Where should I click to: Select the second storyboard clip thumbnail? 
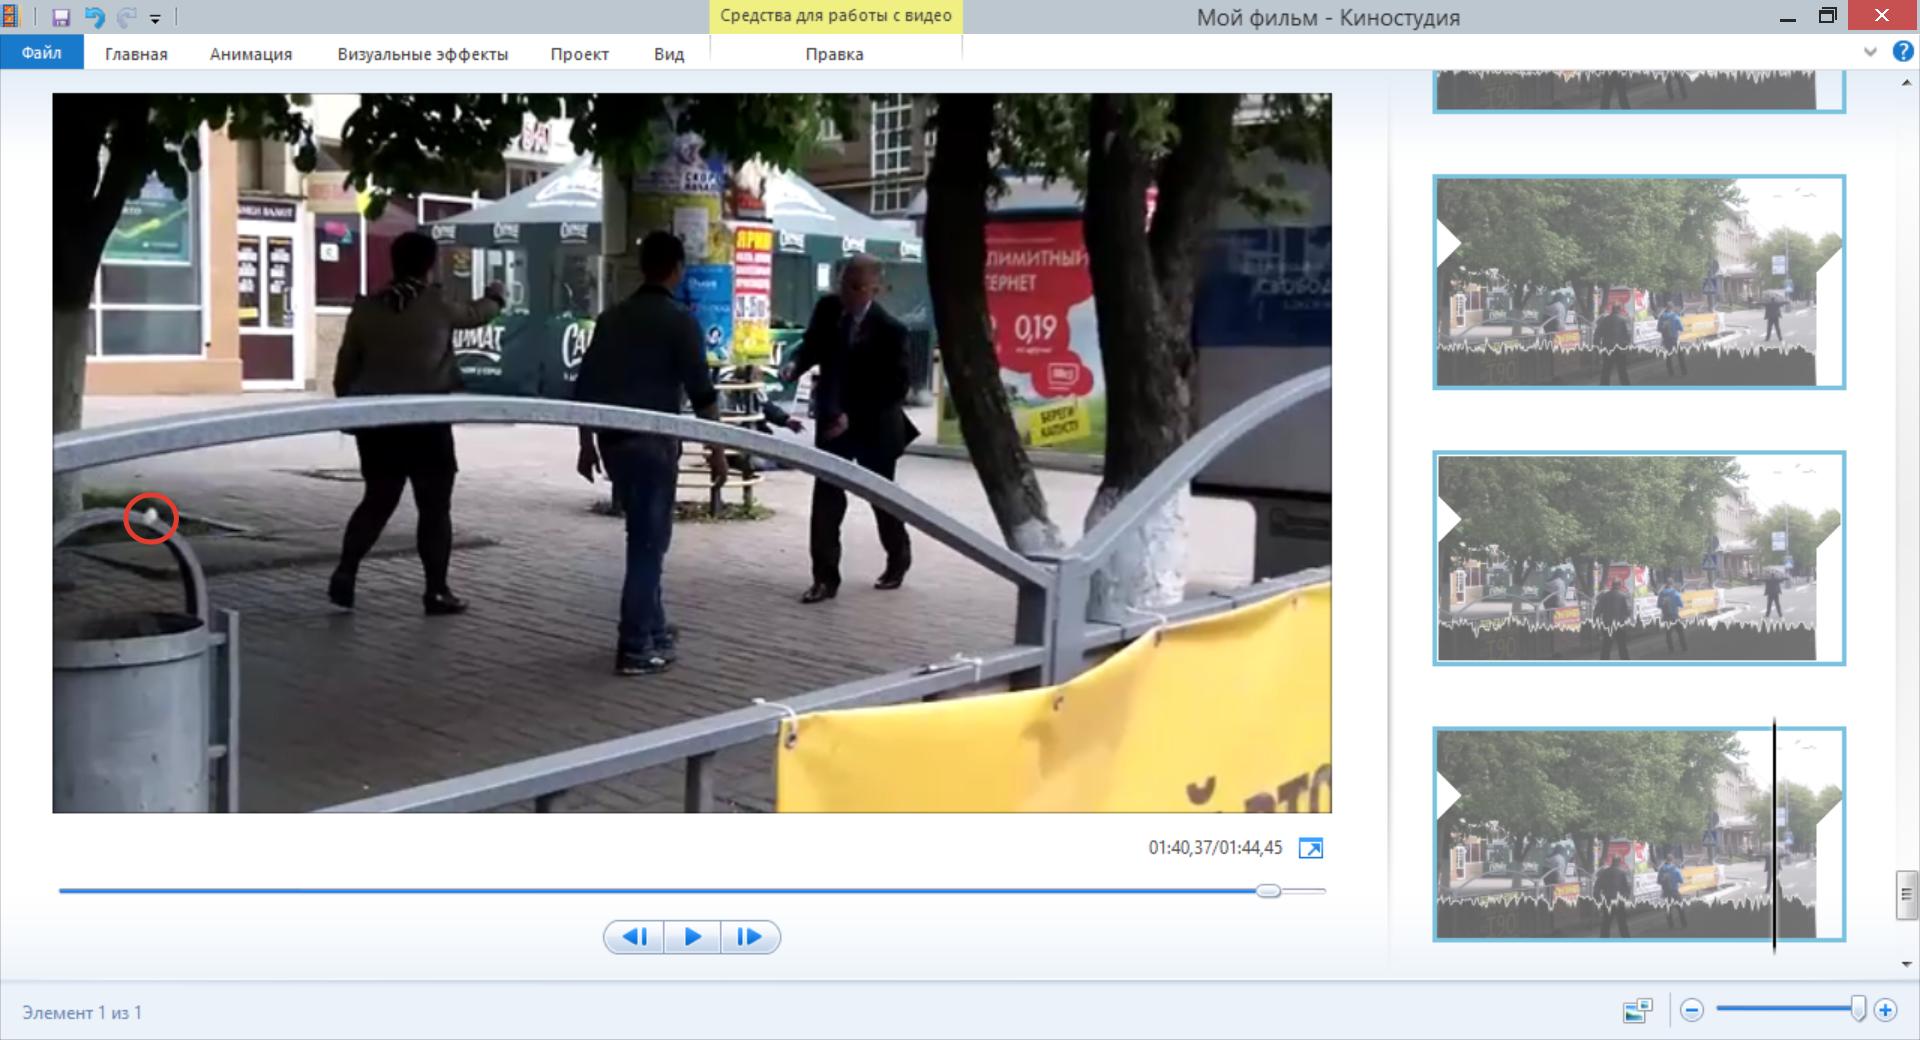tap(1639, 282)
